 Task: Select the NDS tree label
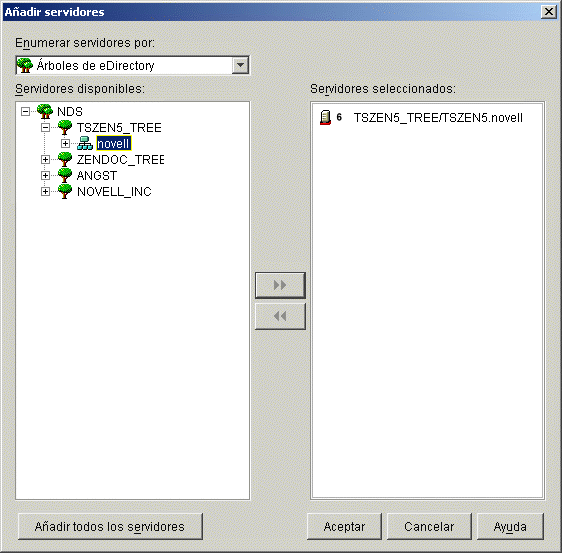point(70,112)
